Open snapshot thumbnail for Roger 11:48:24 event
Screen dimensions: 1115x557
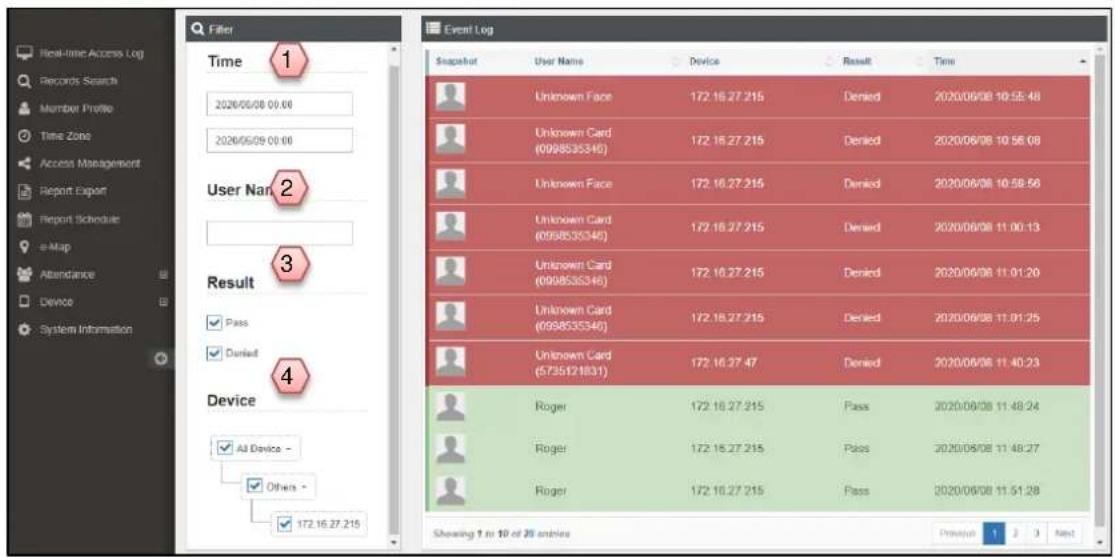tap(449, 405)
